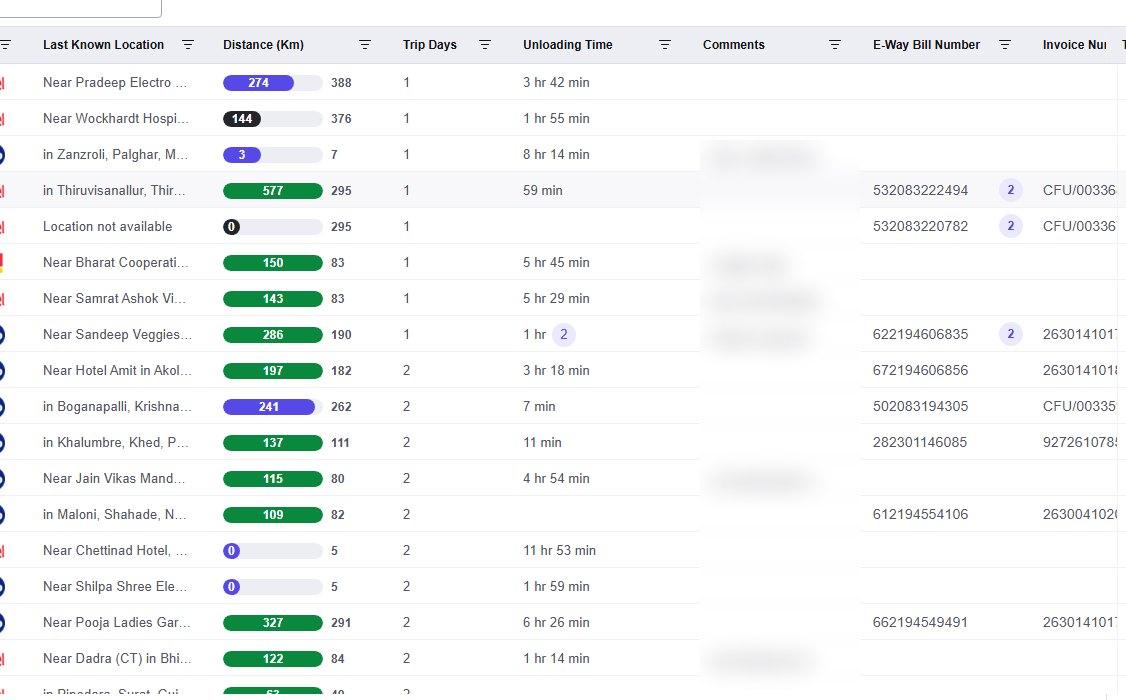
Task: Click badge 2 next to E-Way bill 532083222494
Action: (x=1010, y=190)
